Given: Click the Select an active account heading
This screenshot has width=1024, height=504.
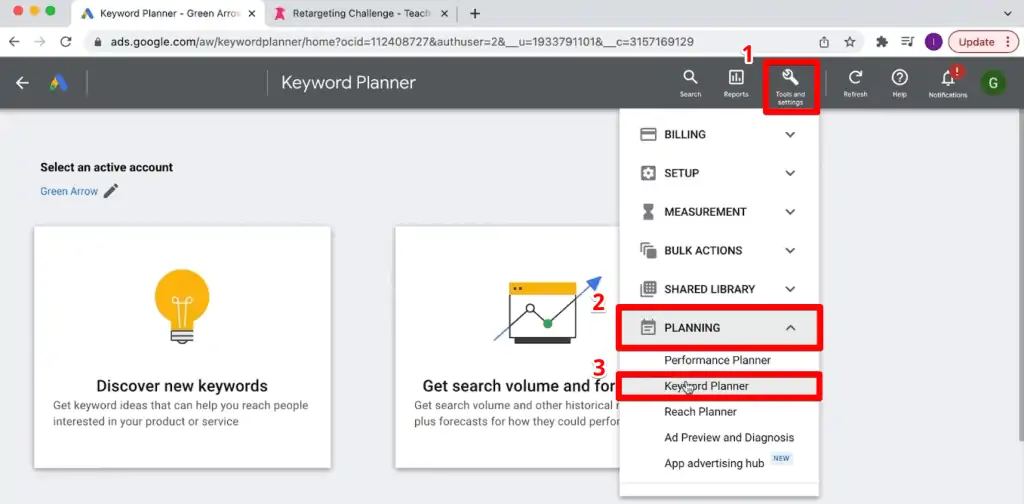Looking at the screenshot, I should tap(106, 167).
